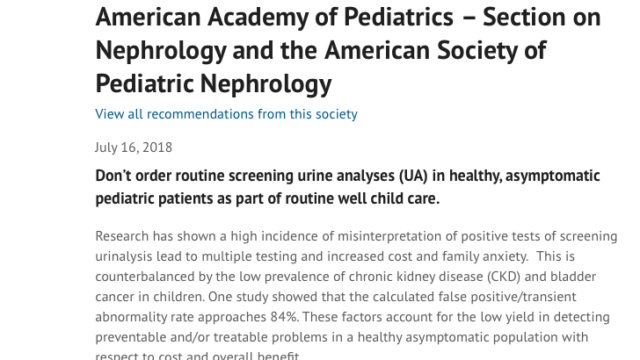
Task: Click the '(CKD)' abbreviation in body text
Action: click(x=503, y=277)
